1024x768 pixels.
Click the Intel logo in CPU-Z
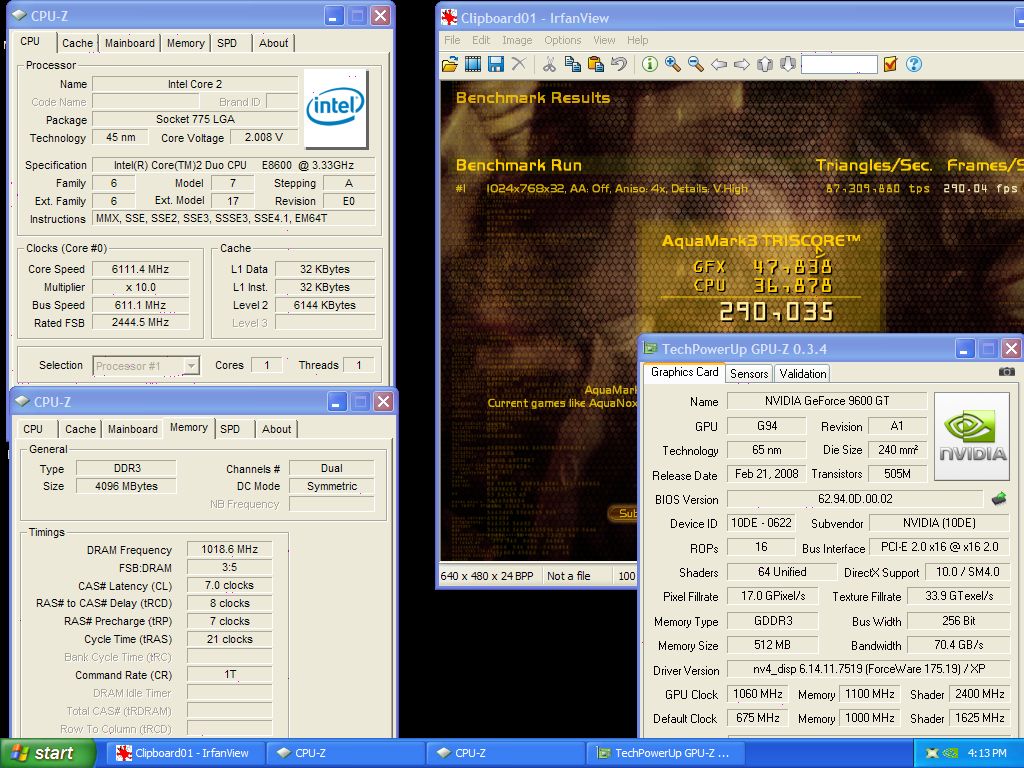(336, 108)
